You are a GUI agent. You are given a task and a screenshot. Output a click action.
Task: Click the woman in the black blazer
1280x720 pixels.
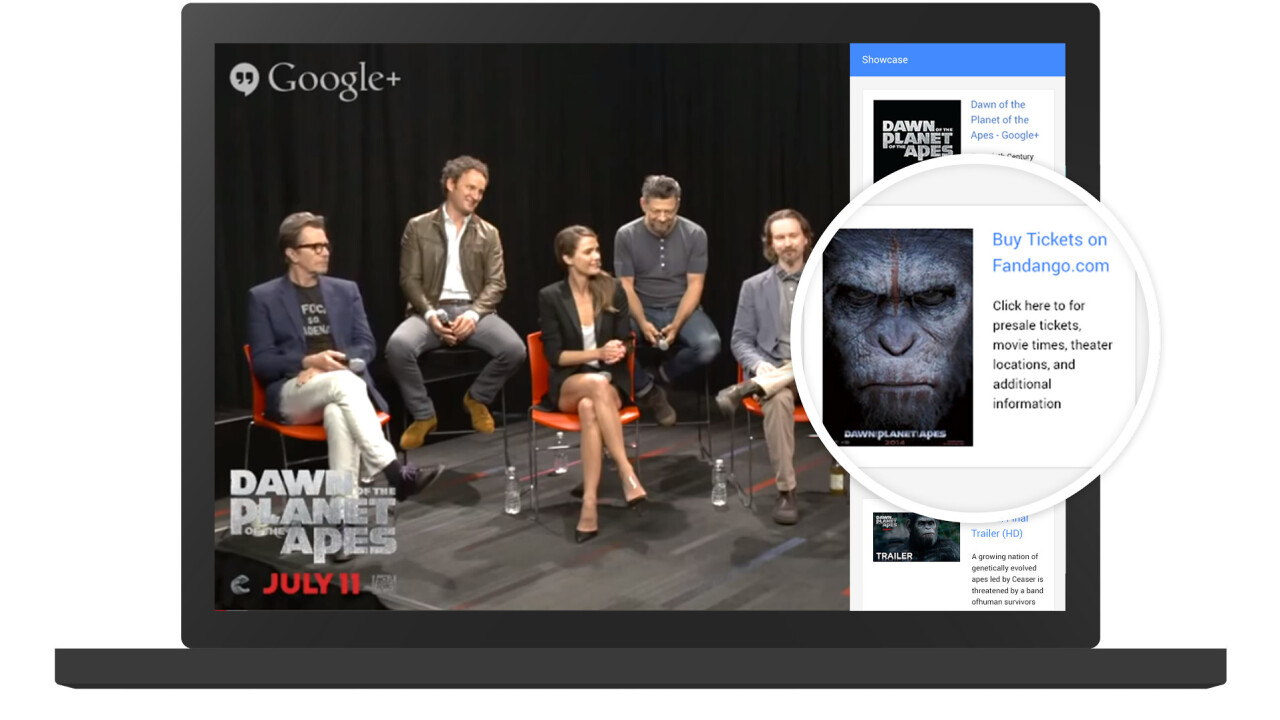pyautogui.click(x=585, y=350)
